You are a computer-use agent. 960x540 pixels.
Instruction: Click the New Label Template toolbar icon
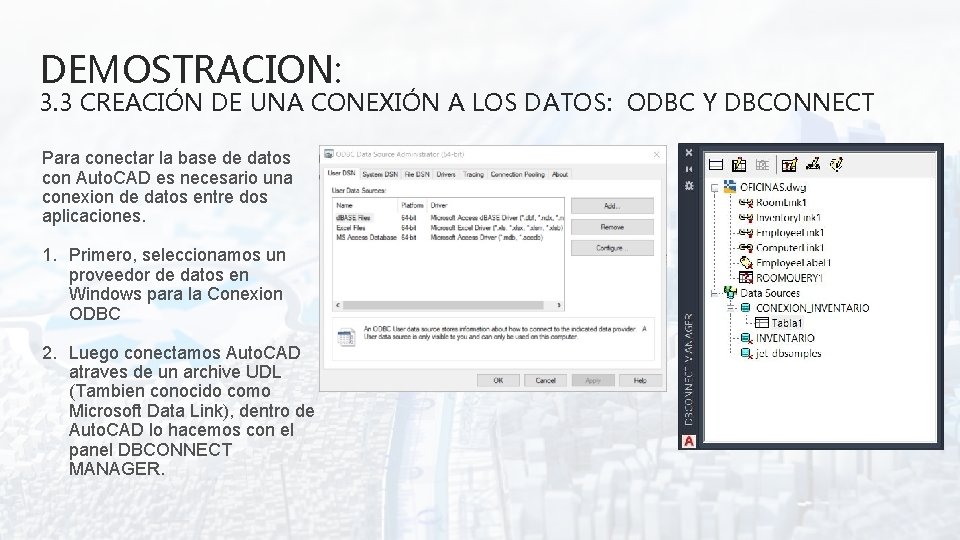pos(836,163)
